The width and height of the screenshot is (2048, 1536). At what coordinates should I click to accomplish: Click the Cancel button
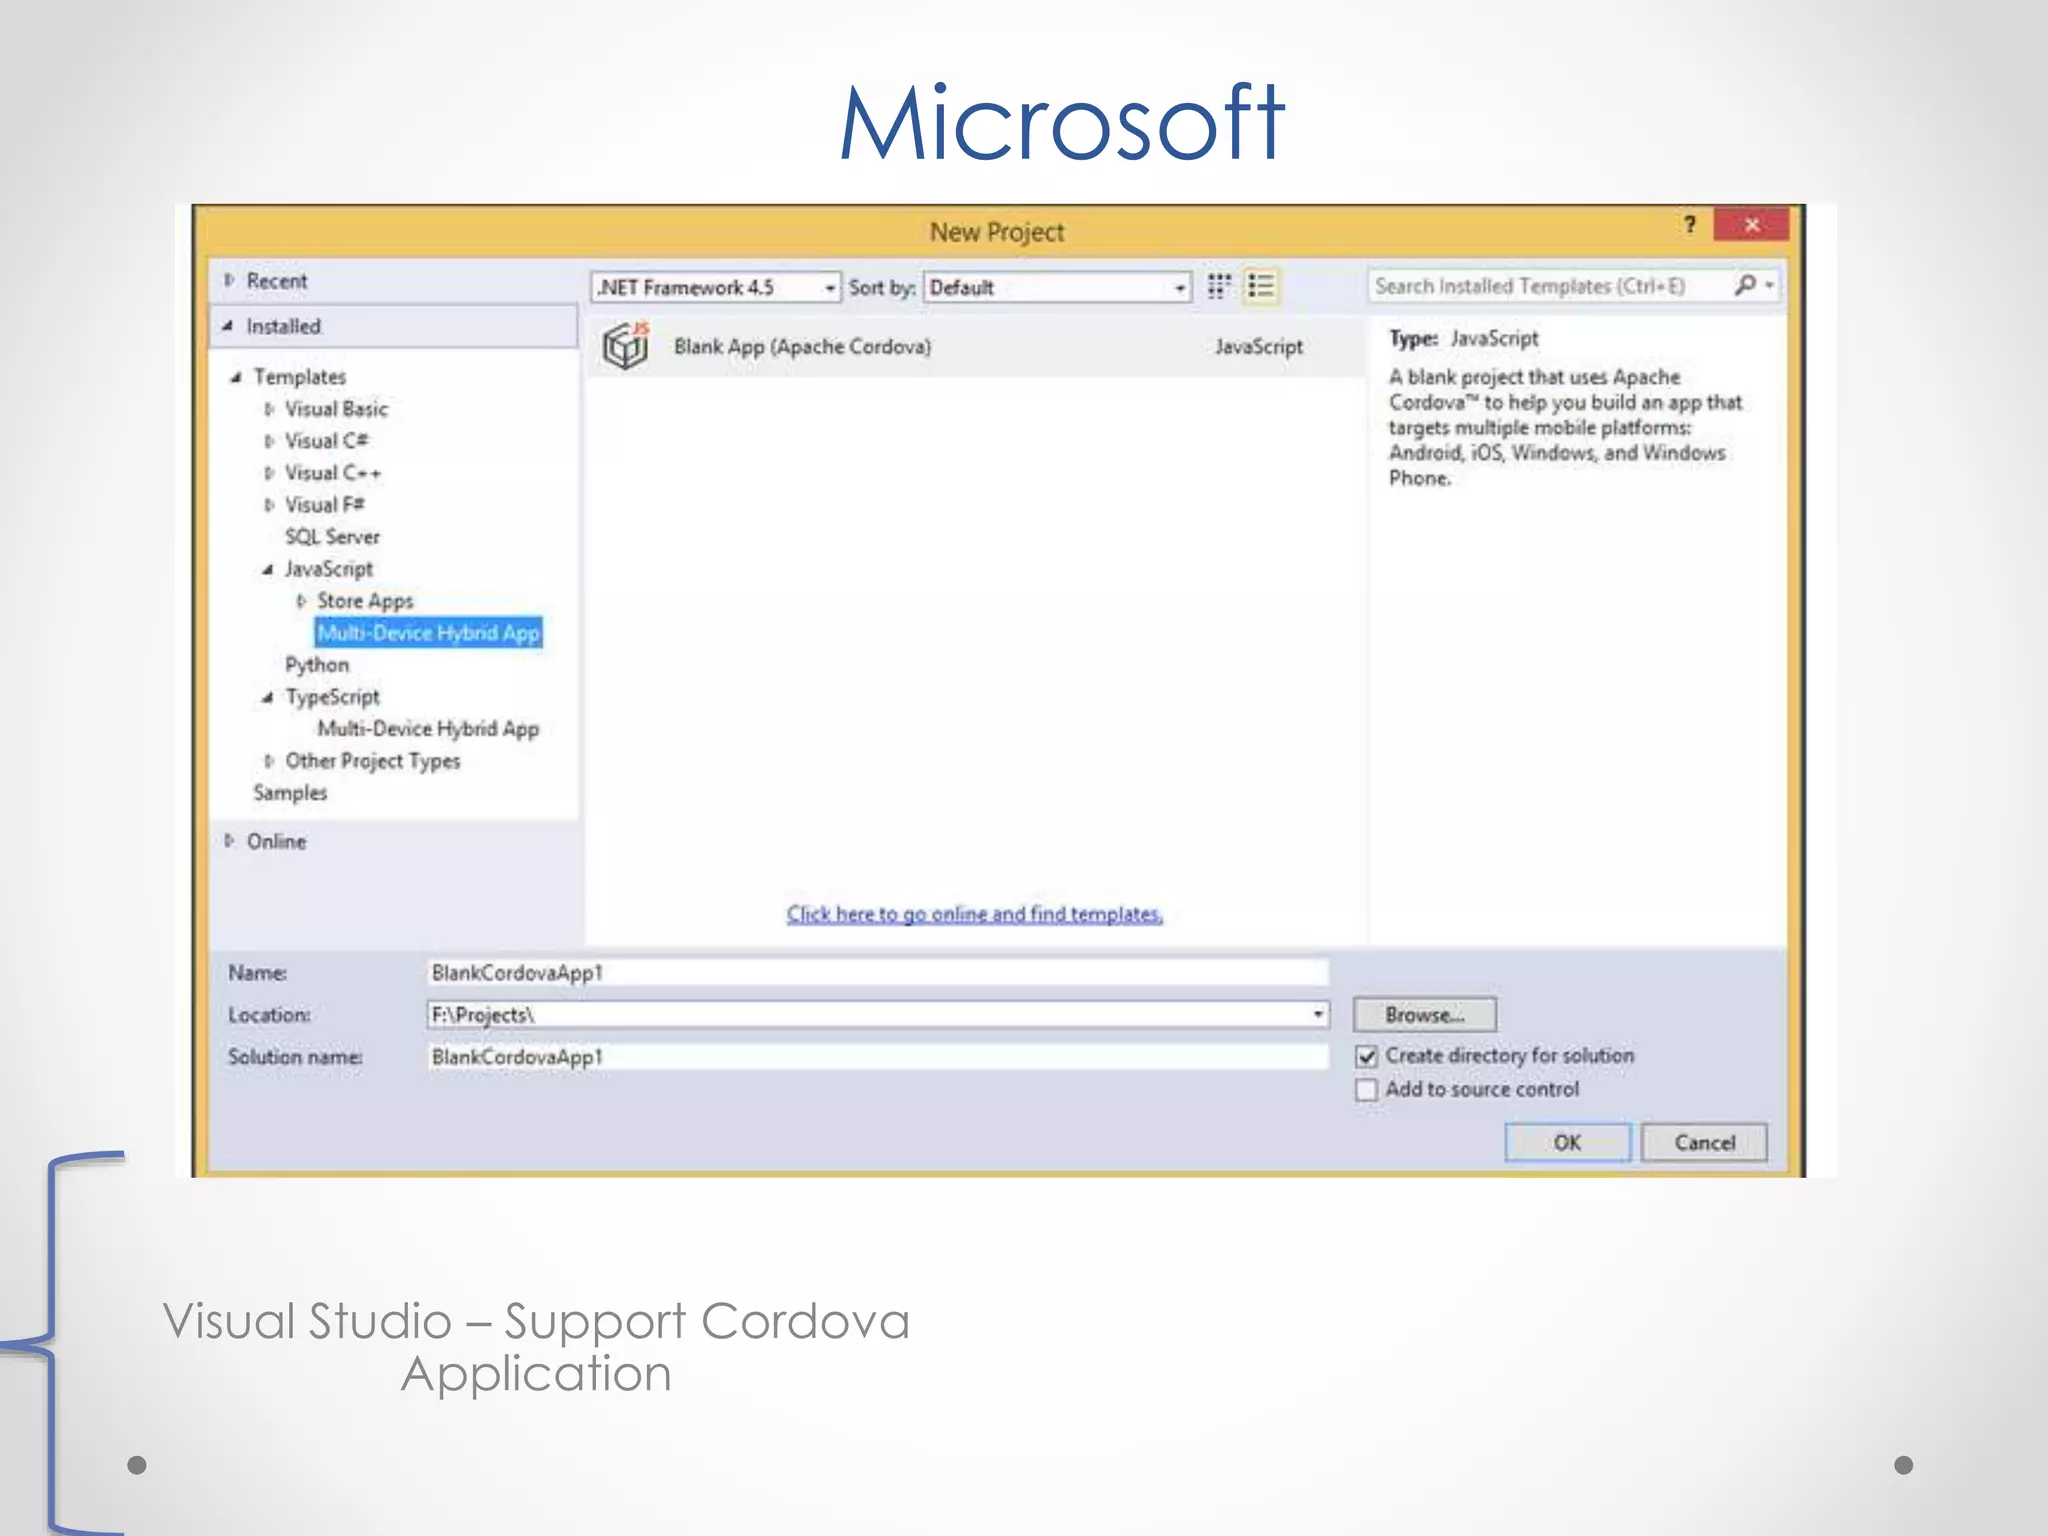pyautogui.click(x=1705, y=1143)
